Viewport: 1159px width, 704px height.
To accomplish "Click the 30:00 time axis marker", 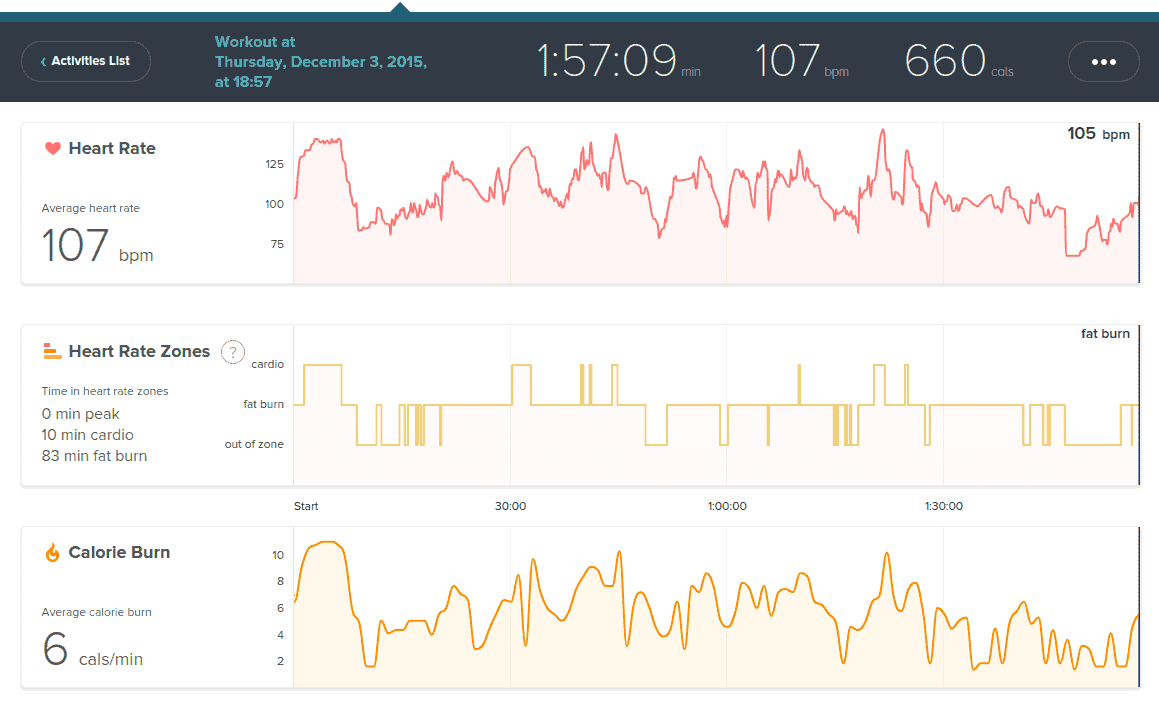I will (x=510, y=506).
